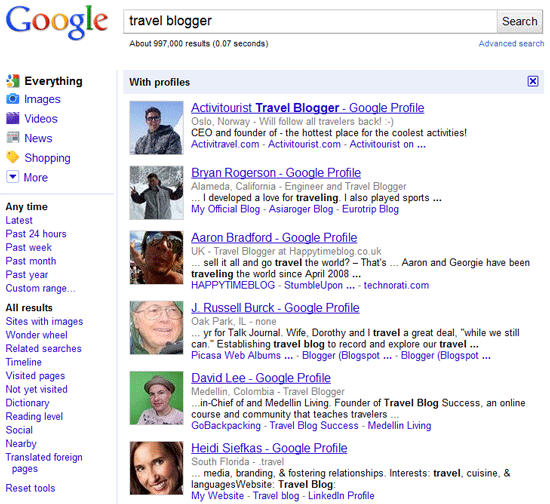Image resolution: width=550 pixels, height=504 pixels.
Task: Open Activitourist.com link
Action: [304, 144]
